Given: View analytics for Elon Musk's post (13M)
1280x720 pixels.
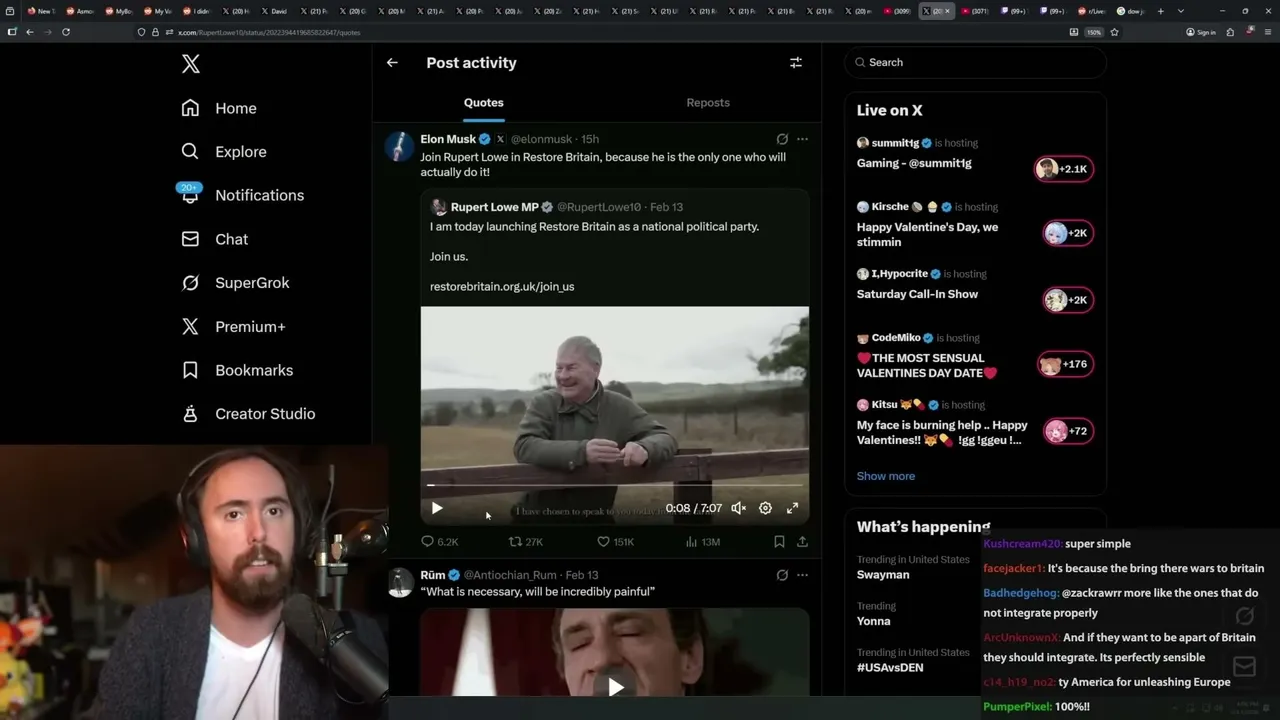Looking at the screenshot, I should [703, 542].
